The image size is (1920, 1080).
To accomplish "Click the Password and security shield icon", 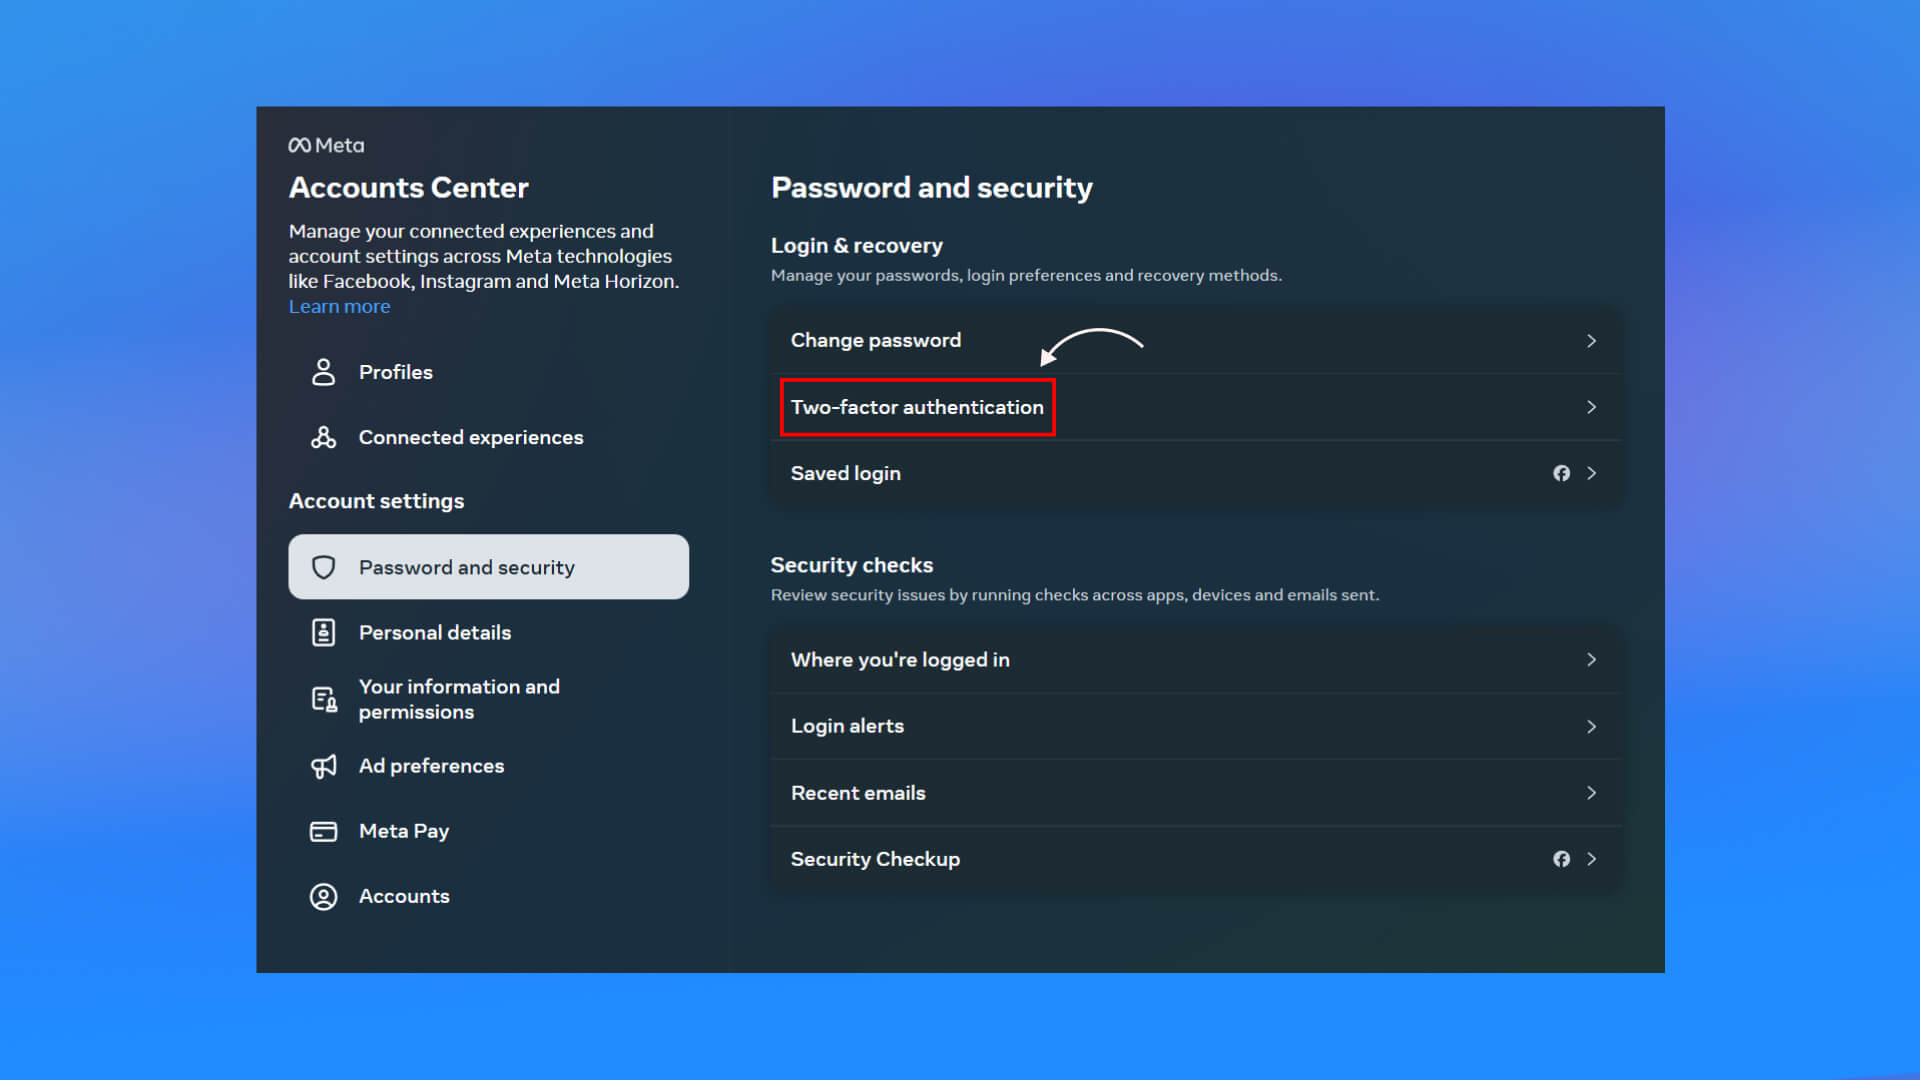I will [x=323, y=567].
